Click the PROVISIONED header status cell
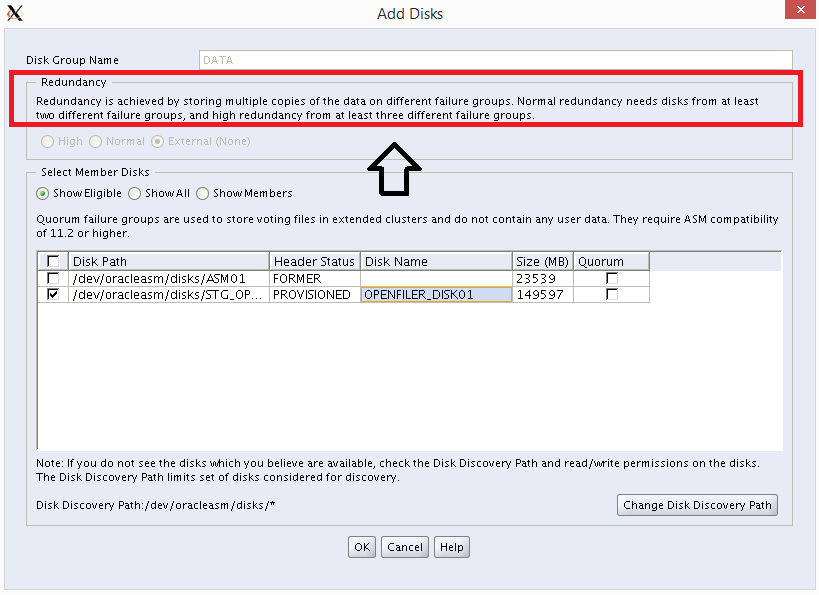Image resolution: width=819 pixels, height=595 pixels. tap(315, 295)
